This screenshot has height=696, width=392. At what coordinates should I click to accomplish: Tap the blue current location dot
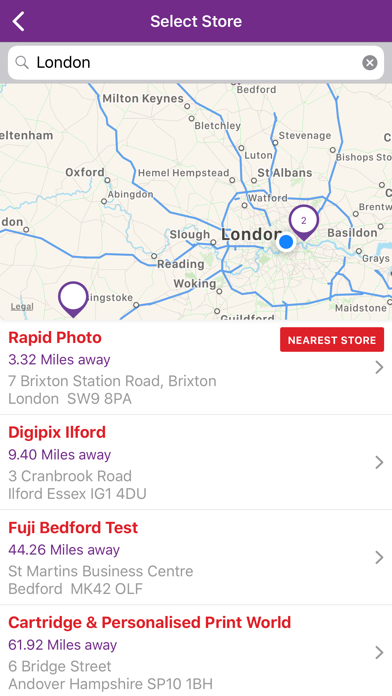(x=286, y=242)
